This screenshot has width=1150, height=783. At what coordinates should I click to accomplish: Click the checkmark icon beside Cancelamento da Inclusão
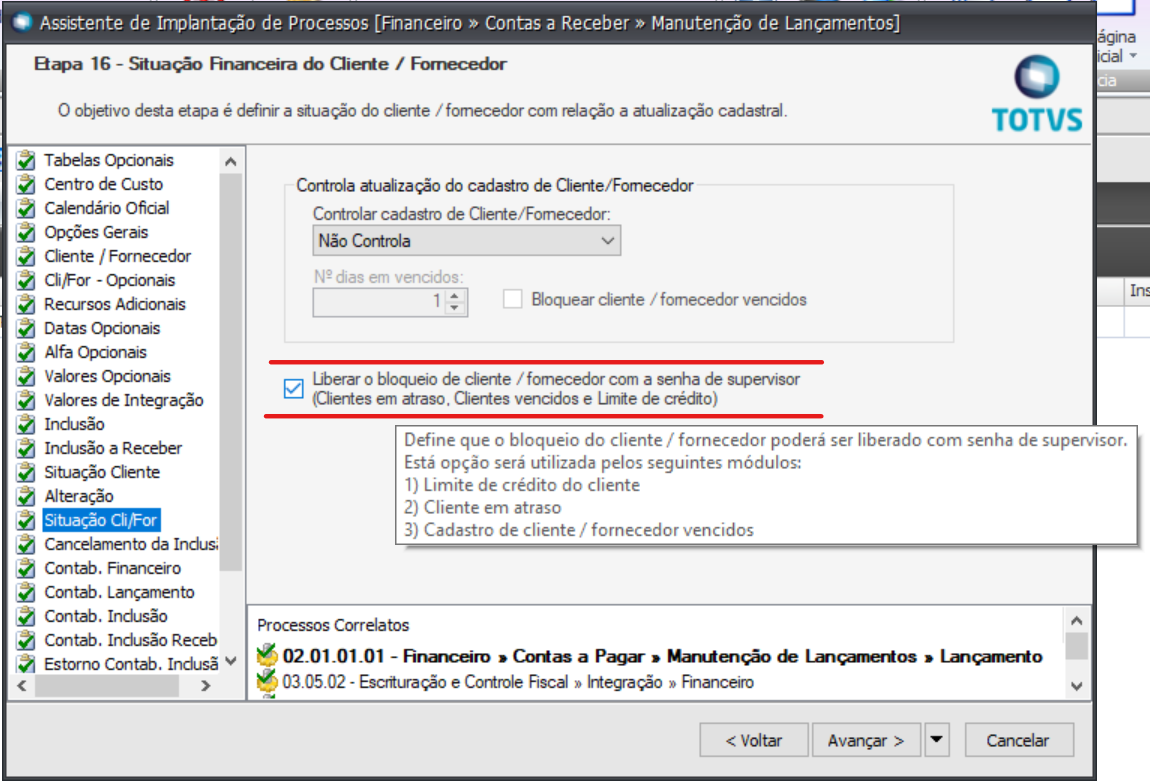coord(26,544)
